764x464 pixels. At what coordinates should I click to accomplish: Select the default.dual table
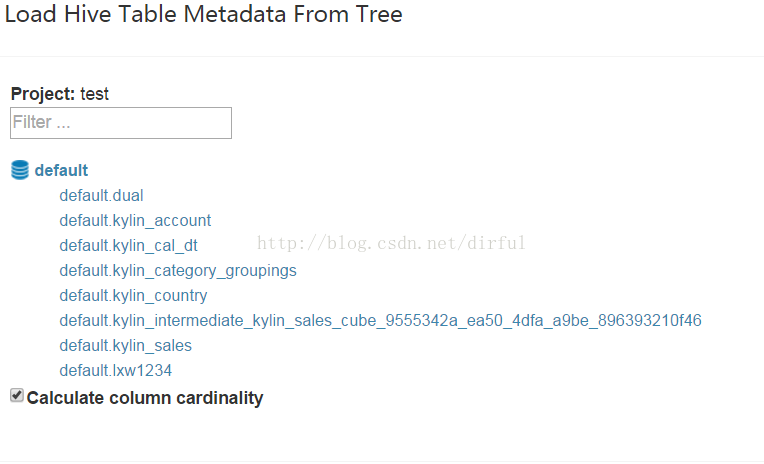[101, 195]
